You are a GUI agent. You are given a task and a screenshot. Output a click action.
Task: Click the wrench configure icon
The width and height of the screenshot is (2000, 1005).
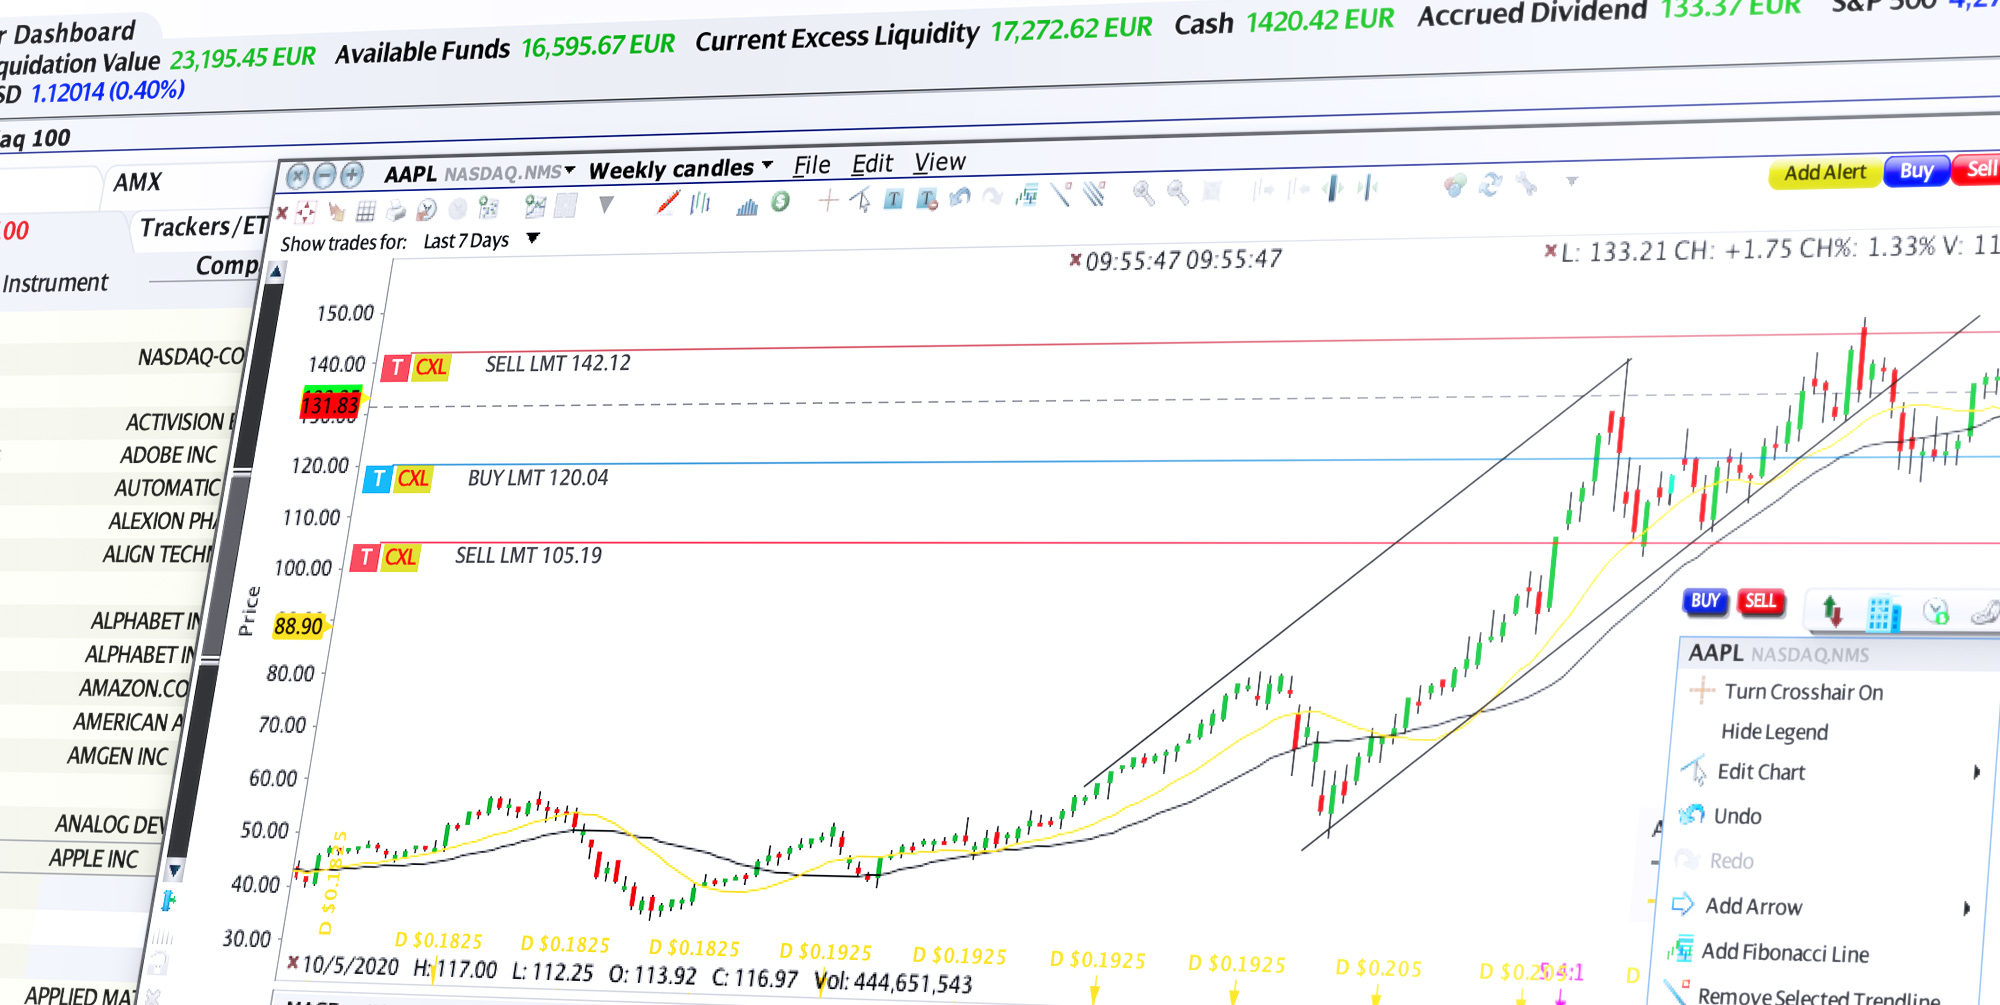click(x=1526, y=183)
